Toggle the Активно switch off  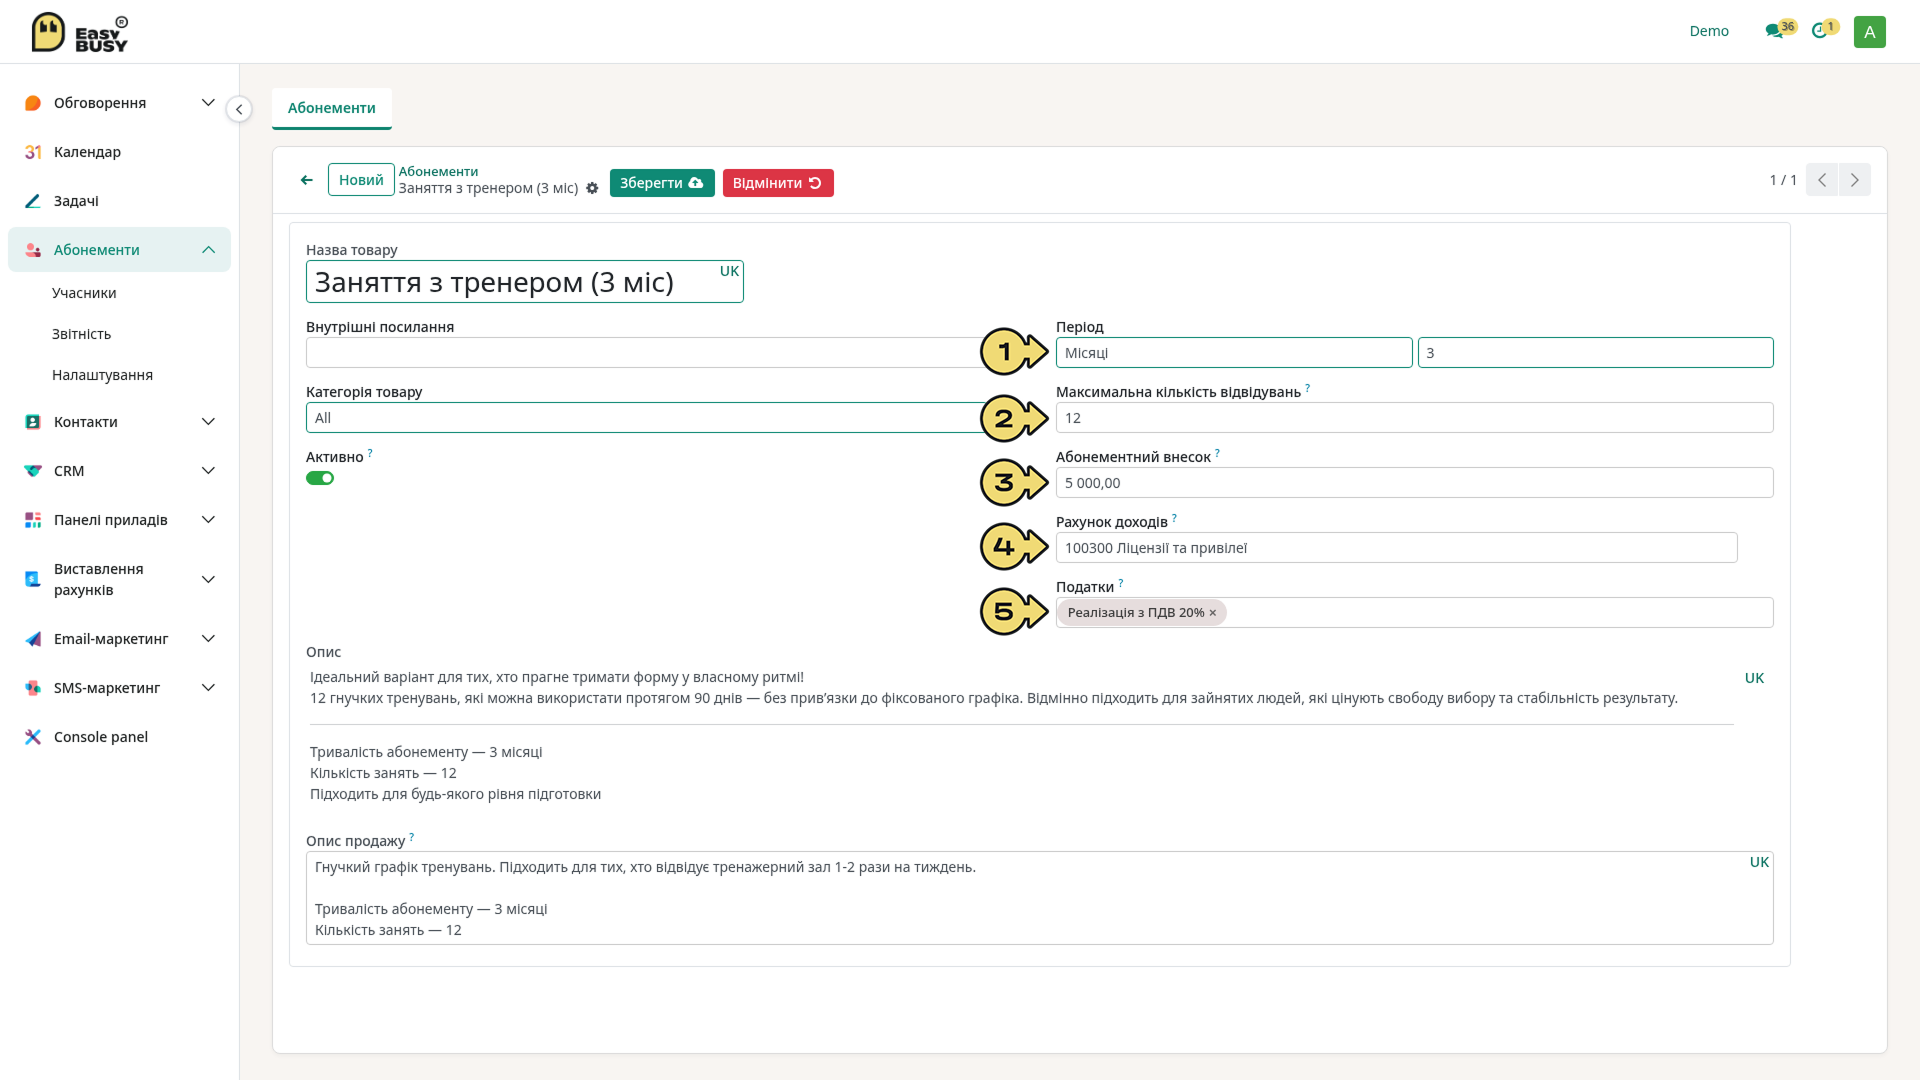320,478
